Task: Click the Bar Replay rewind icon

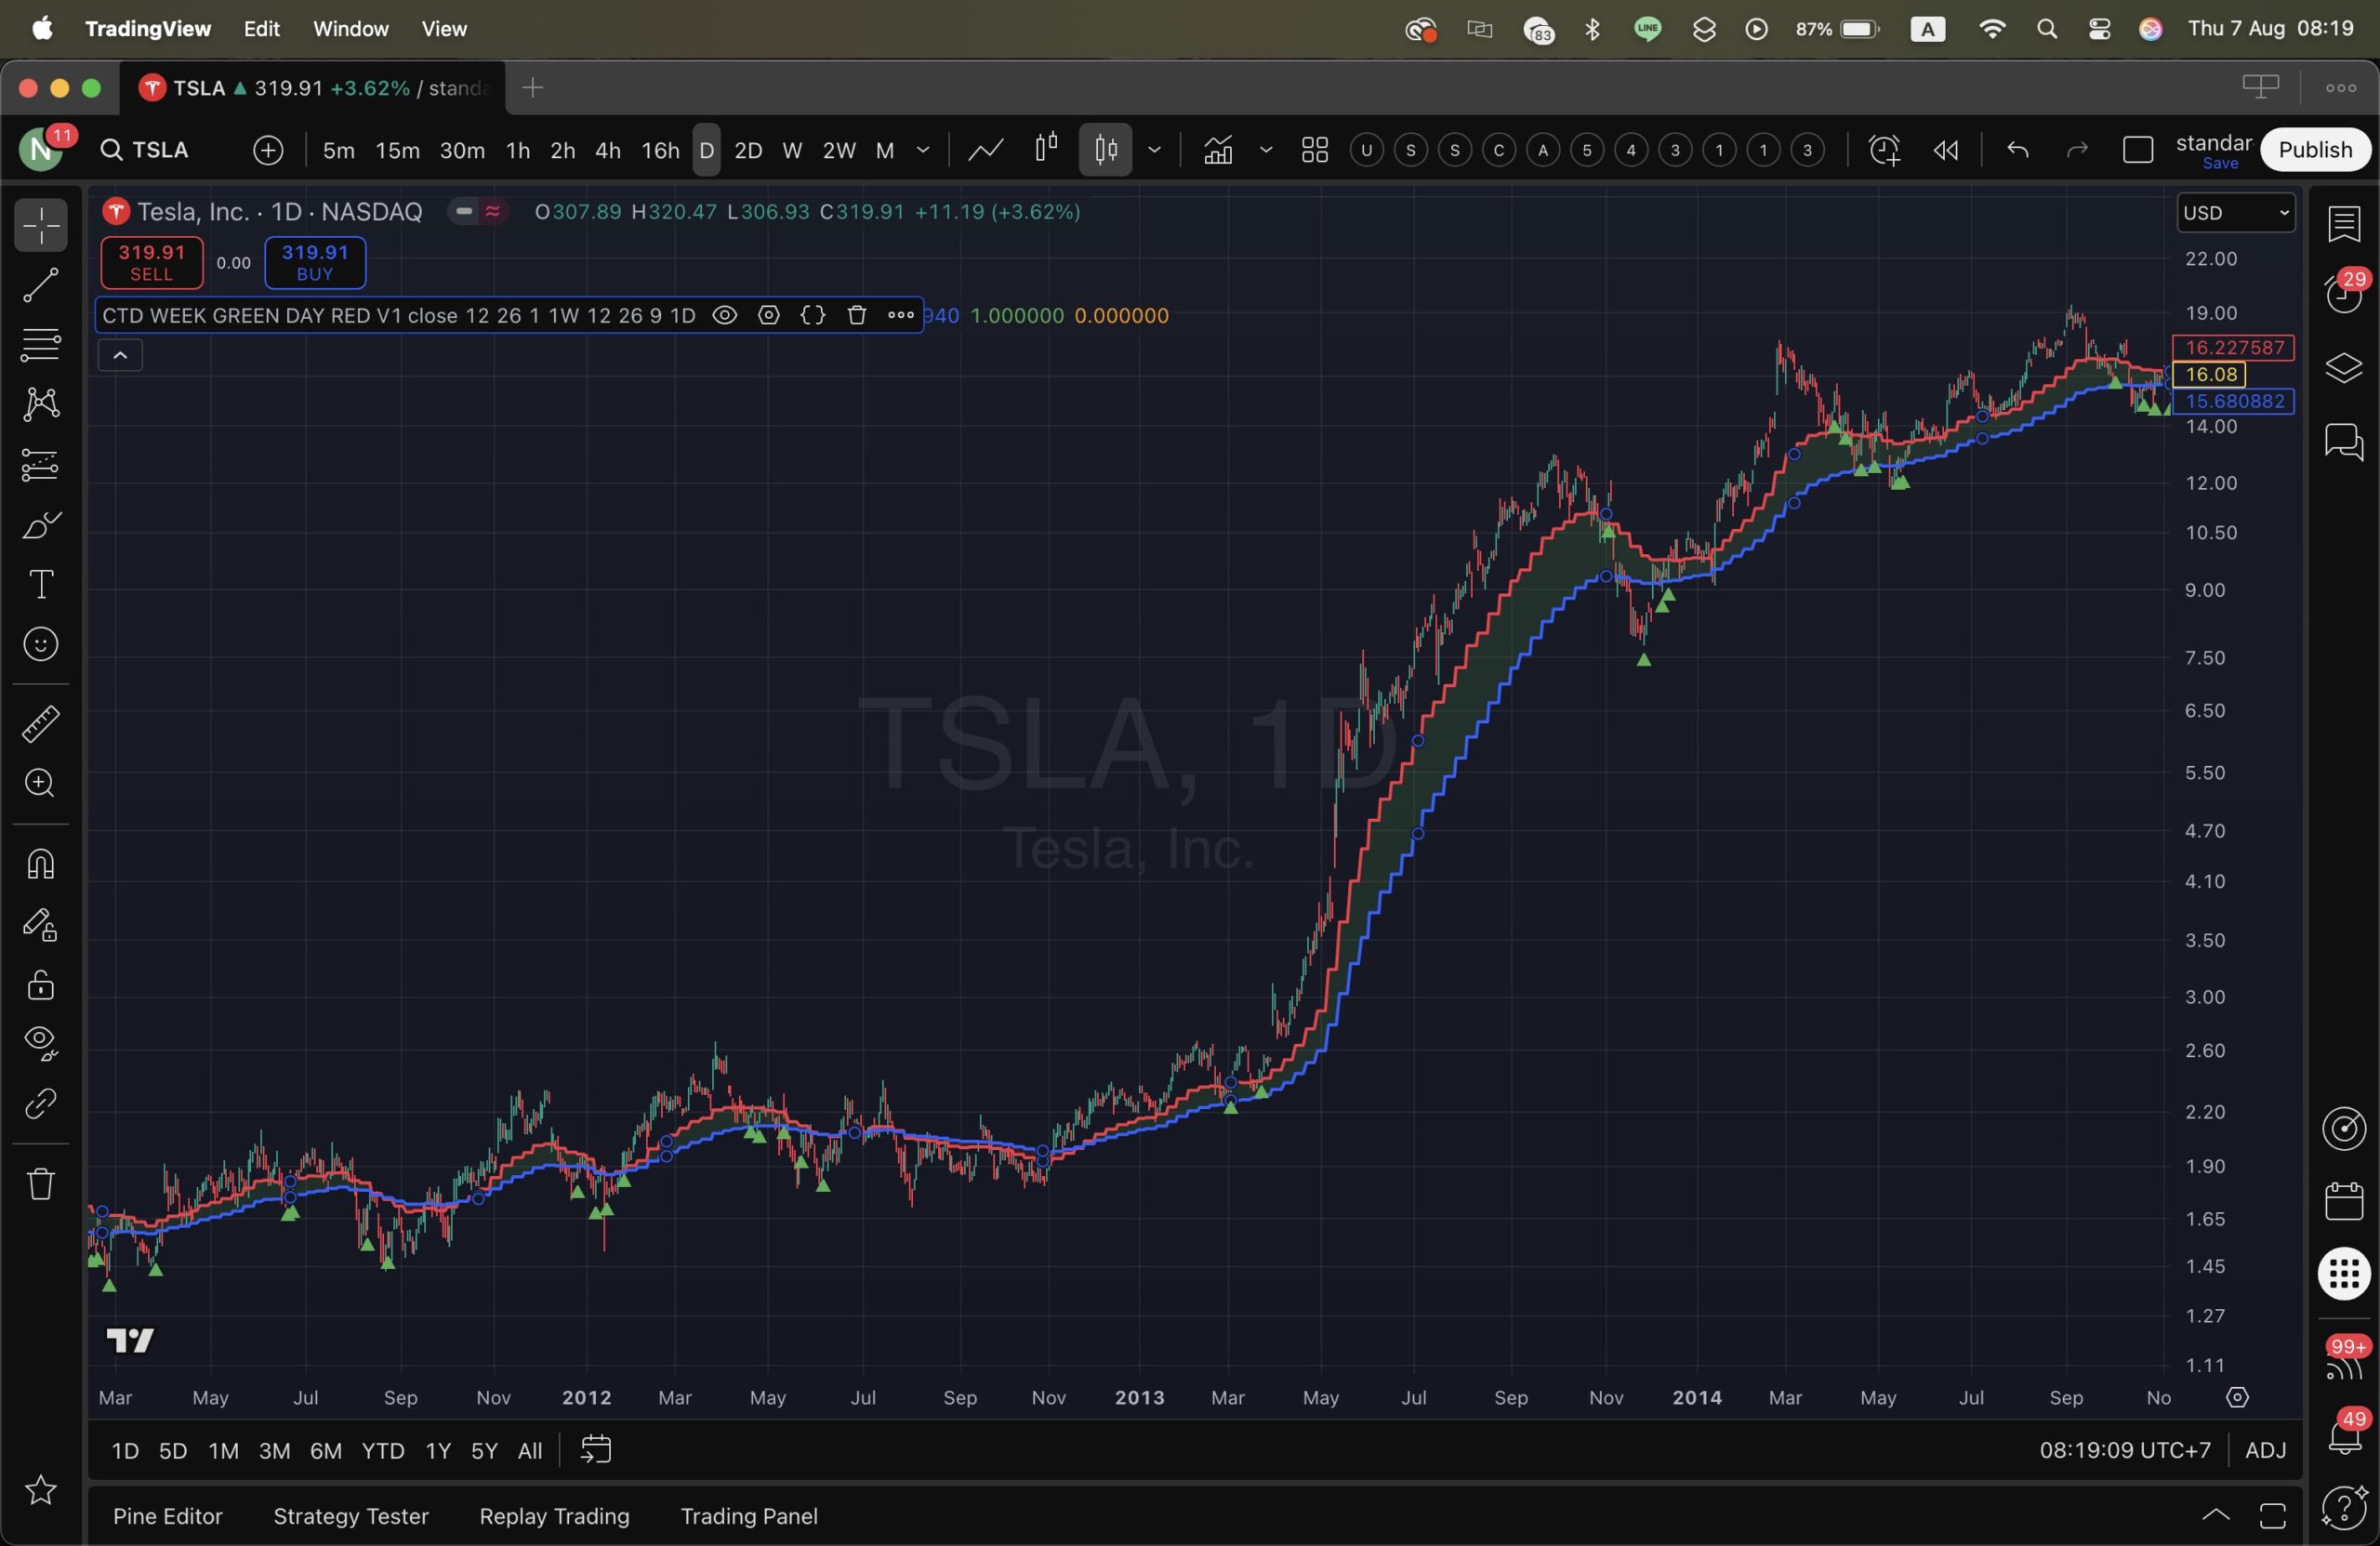Action: [x=1945, y=150]
